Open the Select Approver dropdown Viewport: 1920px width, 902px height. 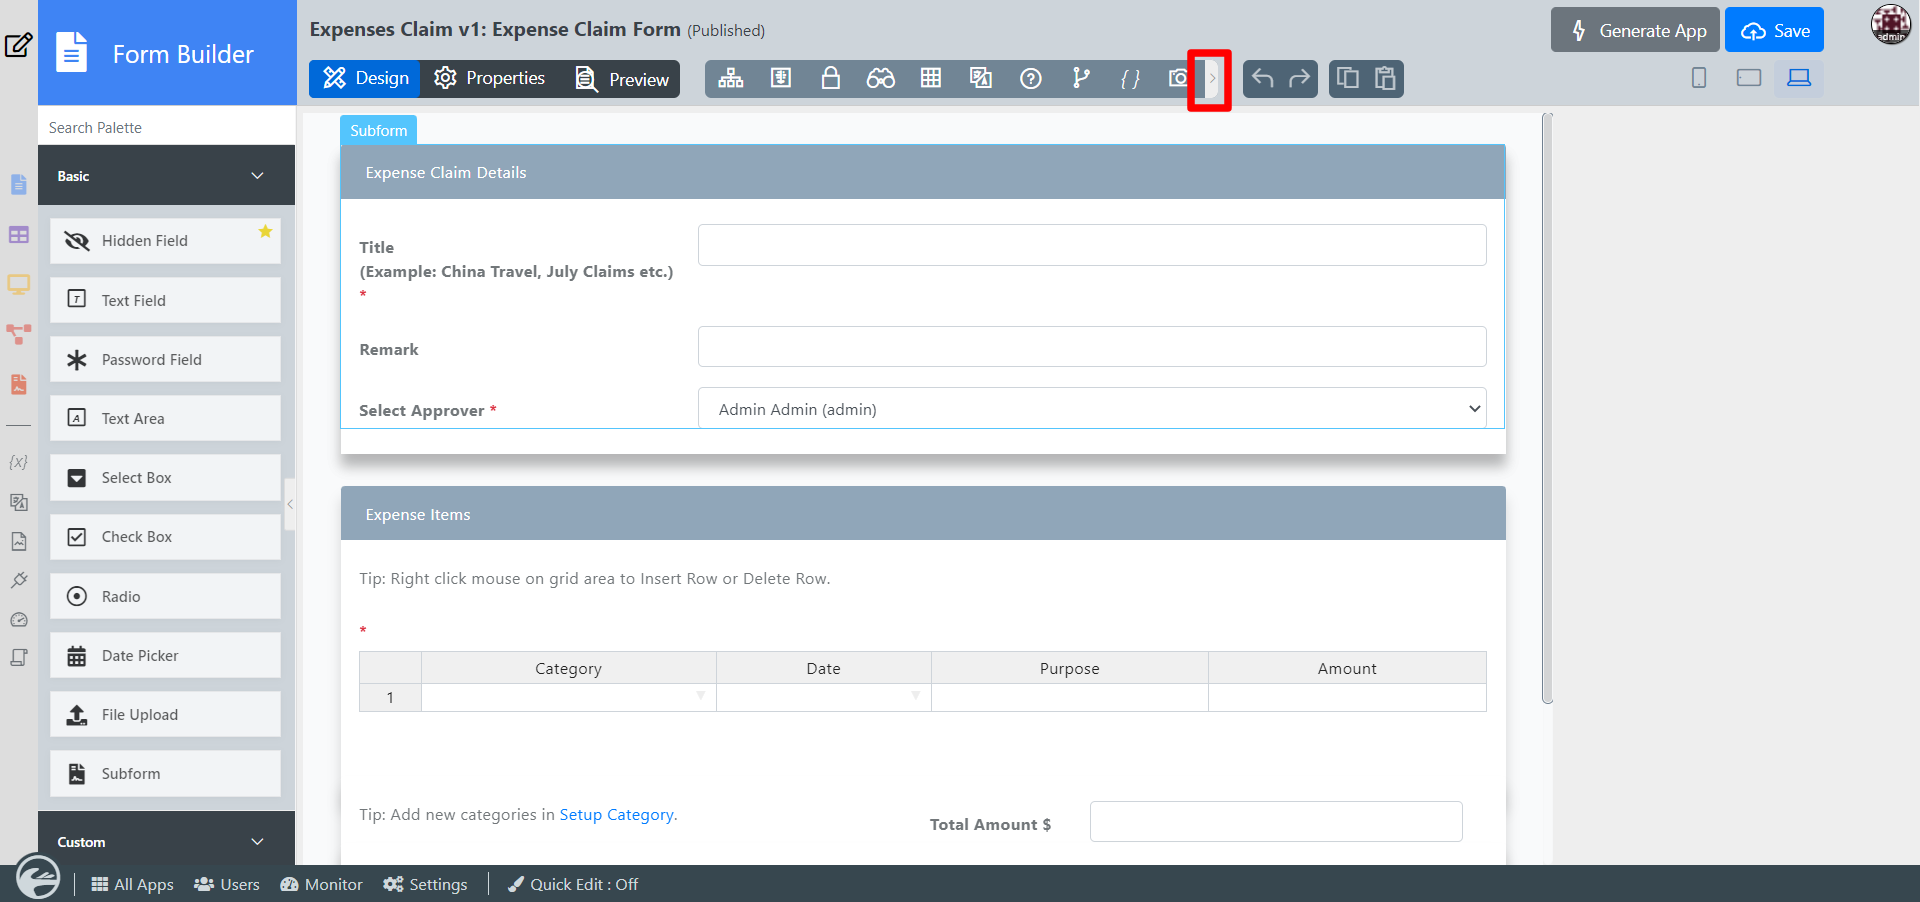1092,408
